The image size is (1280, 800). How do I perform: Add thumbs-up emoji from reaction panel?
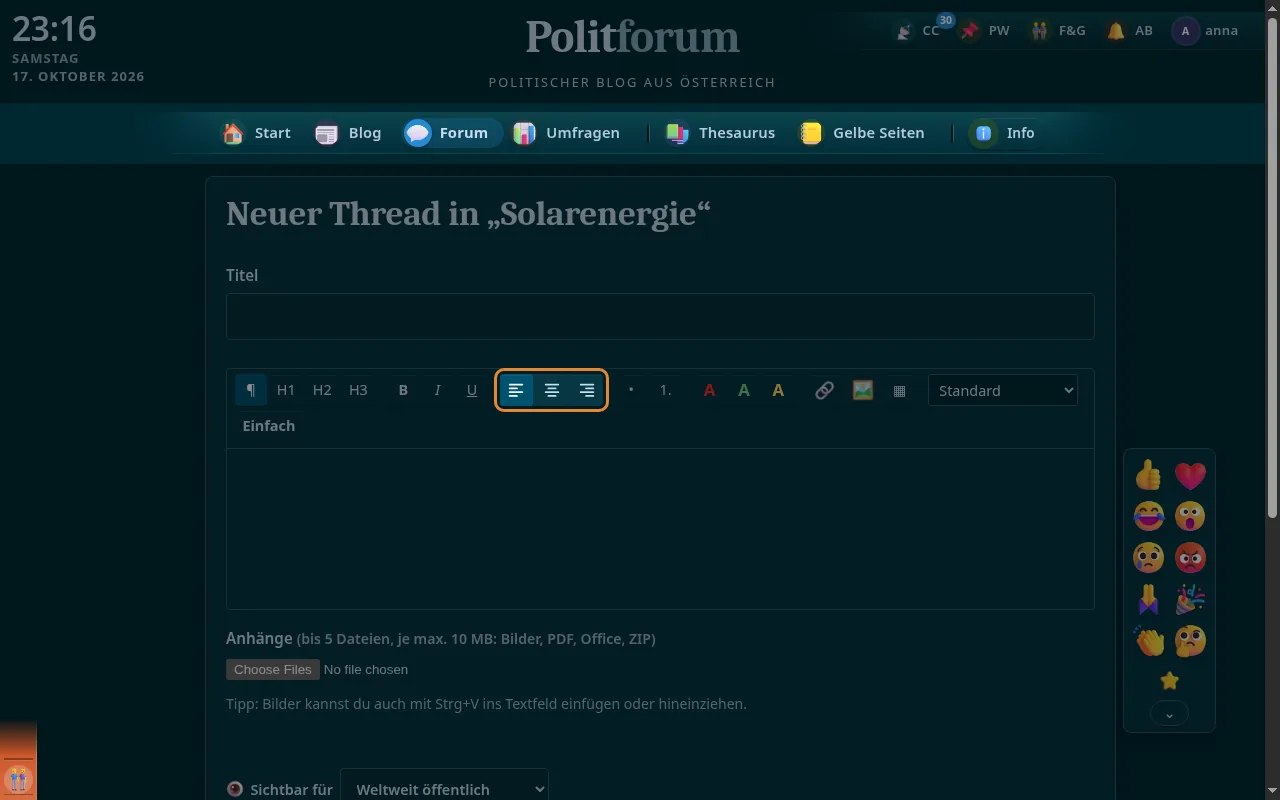tap(1148, 475)
